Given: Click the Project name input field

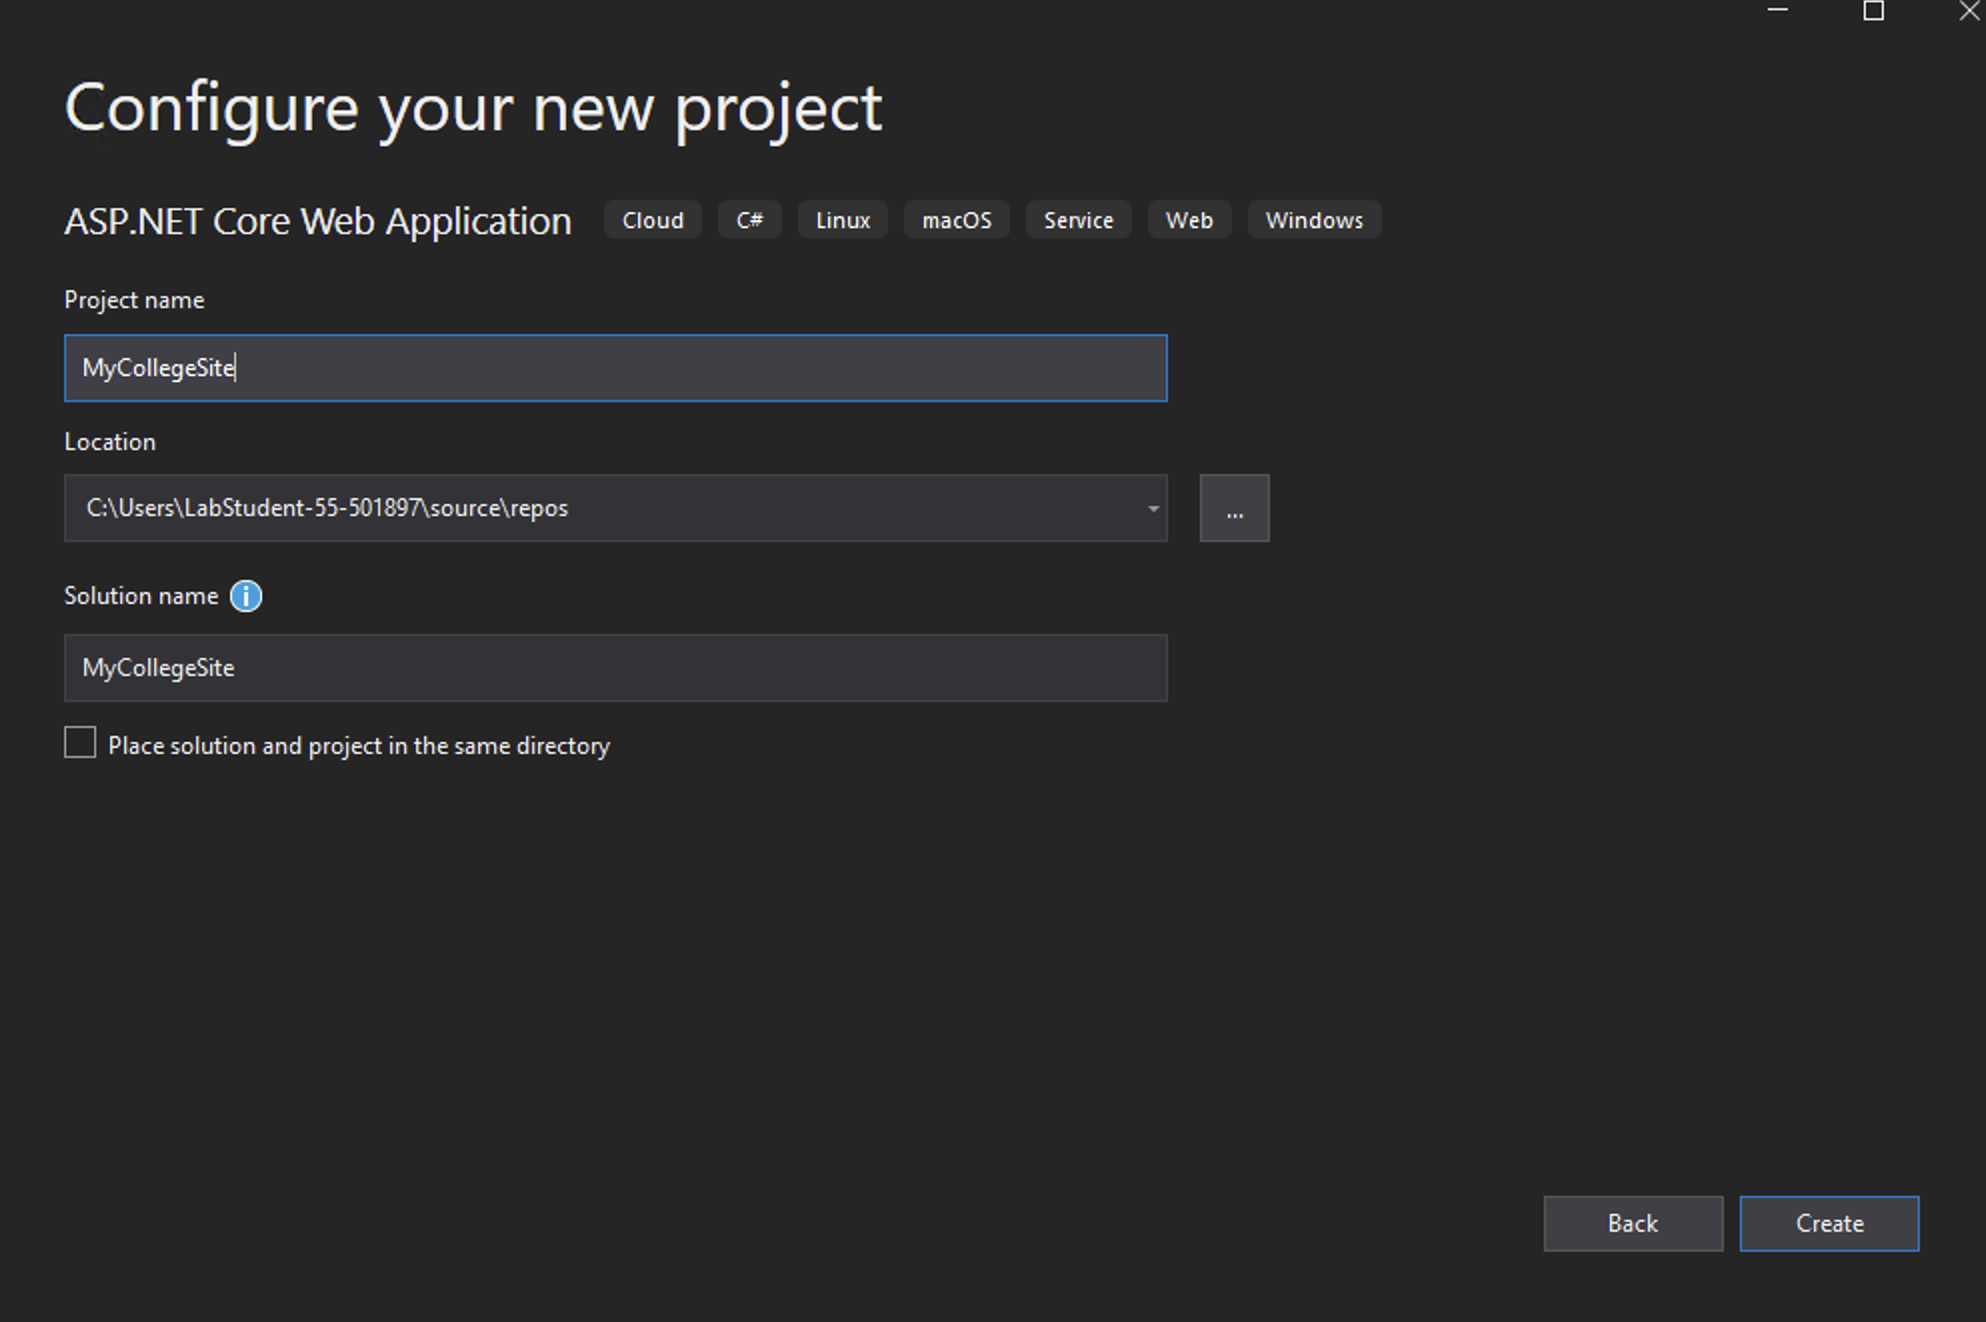Looking at the screenshot, I should click(615, 368).
